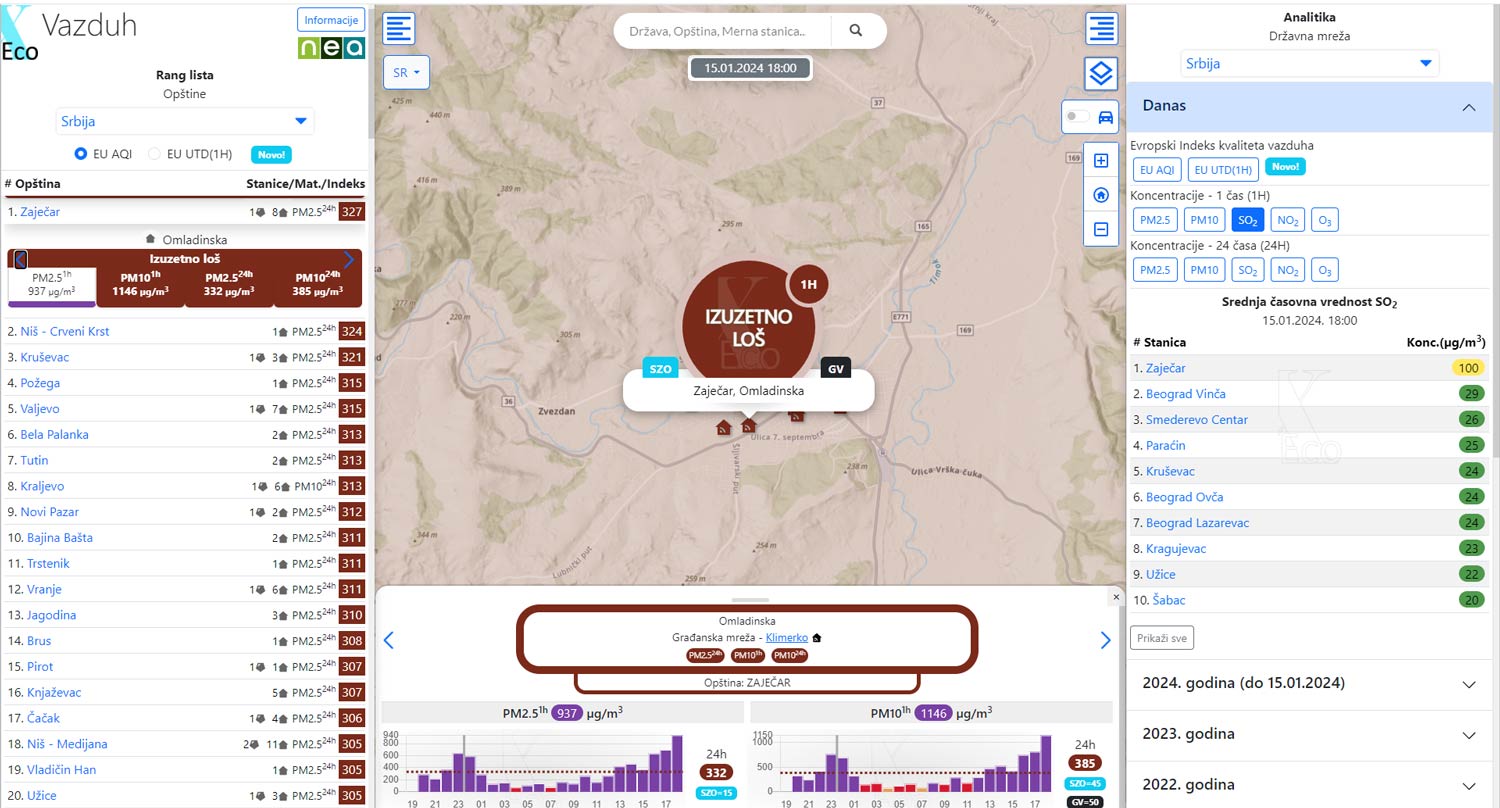Click the search magnifier icon

tap(856, 31)
